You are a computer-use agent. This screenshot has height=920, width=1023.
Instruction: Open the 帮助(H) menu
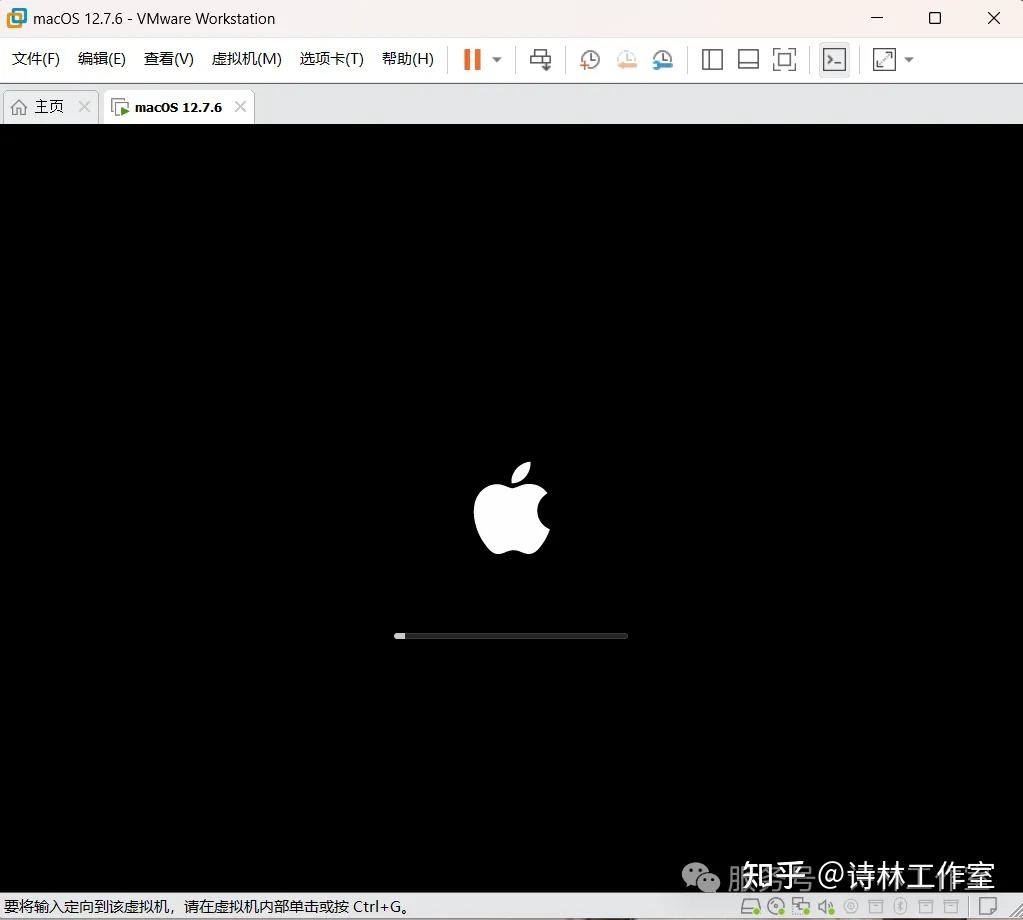pyautogui.click(x=408, y=59)
